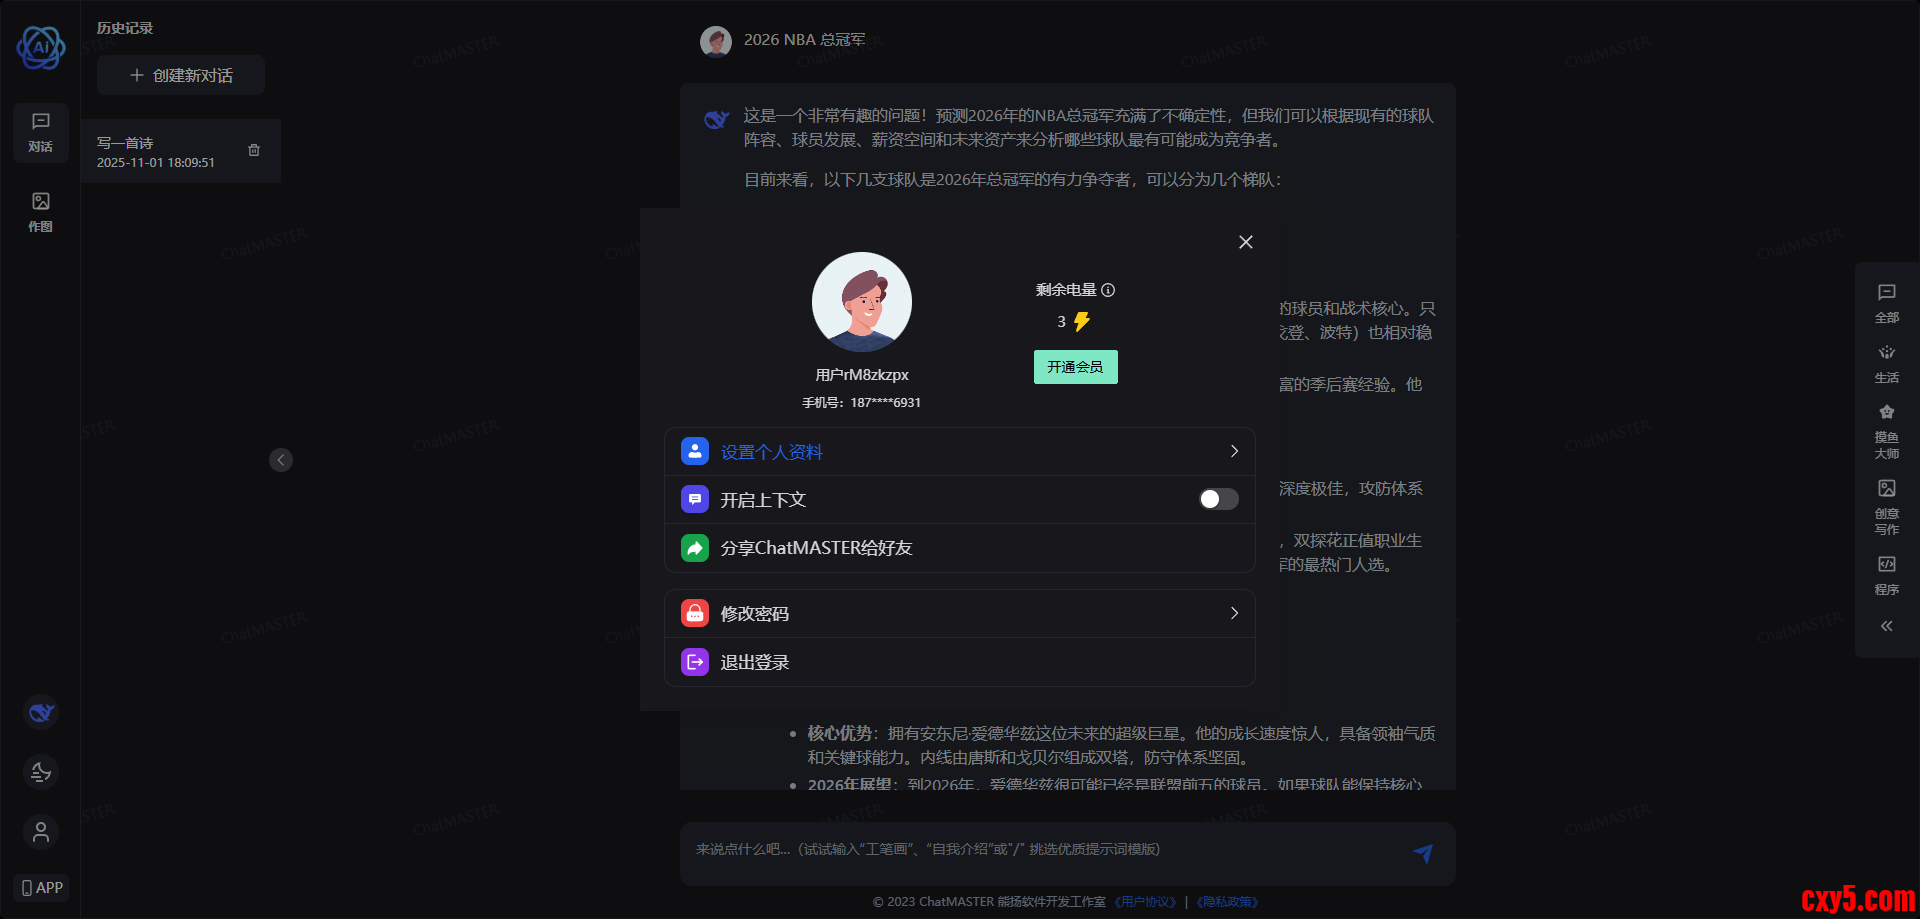Close the user profile dialog
1920x919 pixels.
pyautogui.click(x=1246, y=242)
